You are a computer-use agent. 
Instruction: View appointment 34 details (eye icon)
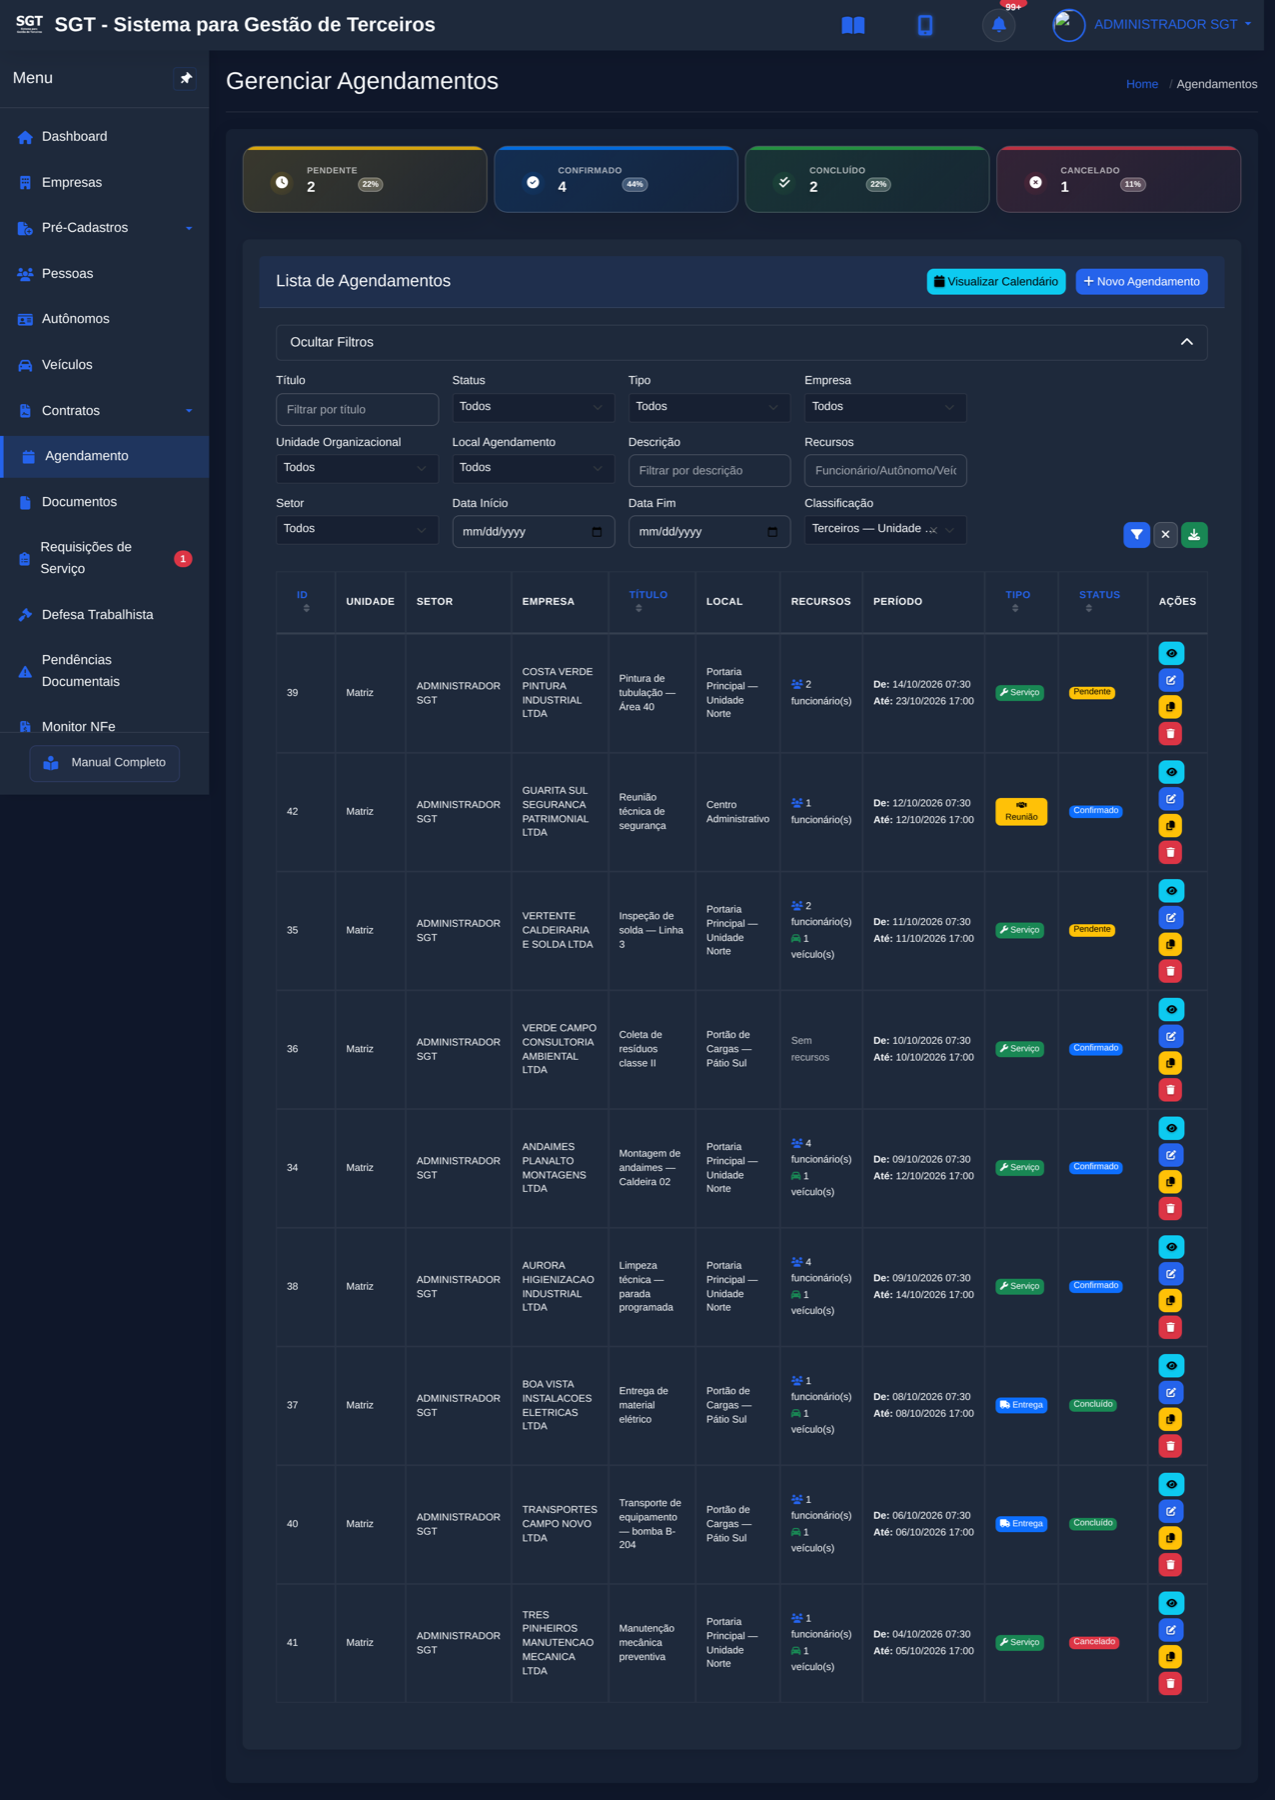tap(1171, 1128)
